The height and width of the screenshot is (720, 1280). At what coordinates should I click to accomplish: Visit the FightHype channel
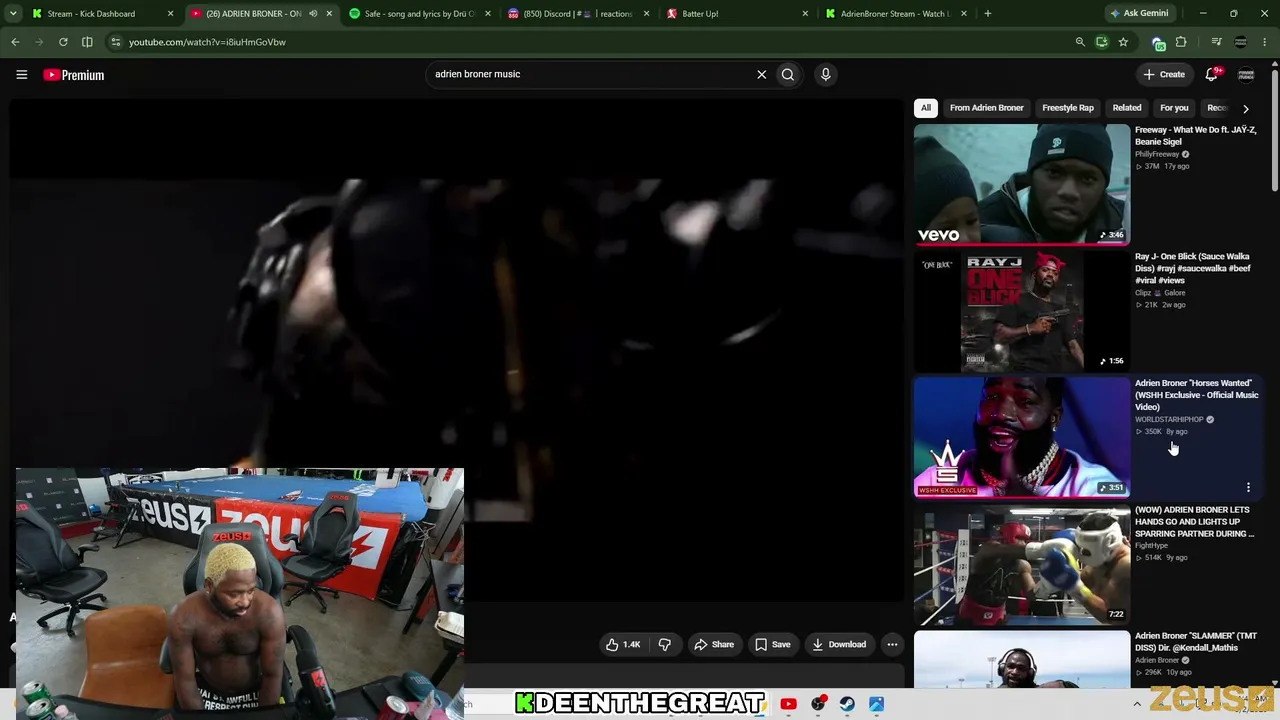(x=1151, y=546)
